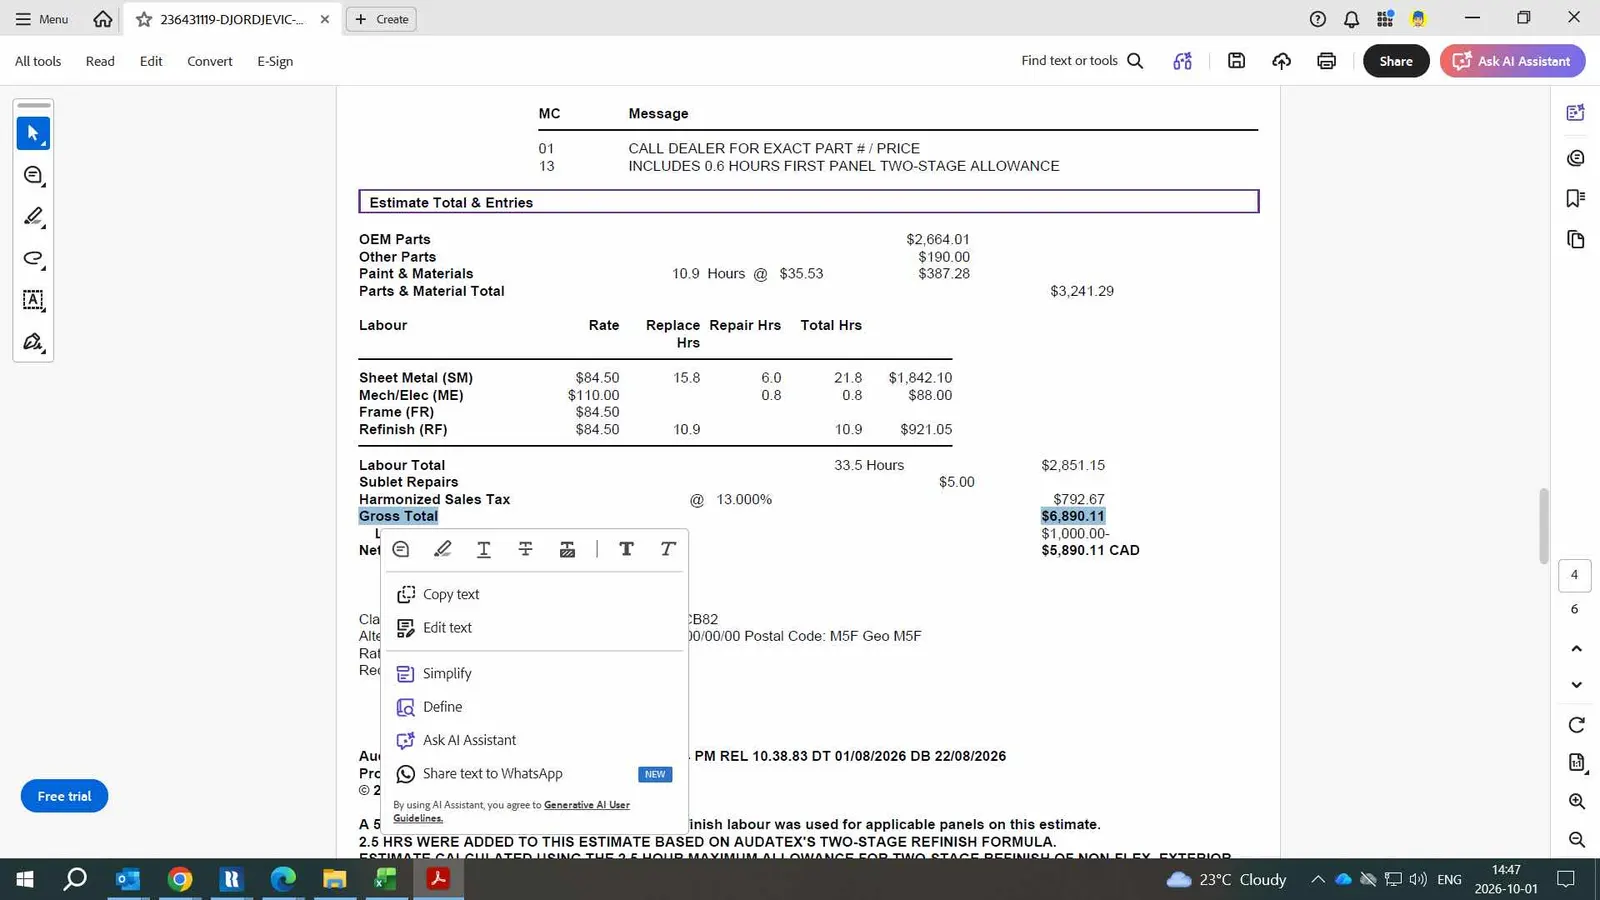The height and width of the screenshot is (900, 1600).
Task: Pick the highlighter pen tool in left toolbar
Action: pos(33,217)
